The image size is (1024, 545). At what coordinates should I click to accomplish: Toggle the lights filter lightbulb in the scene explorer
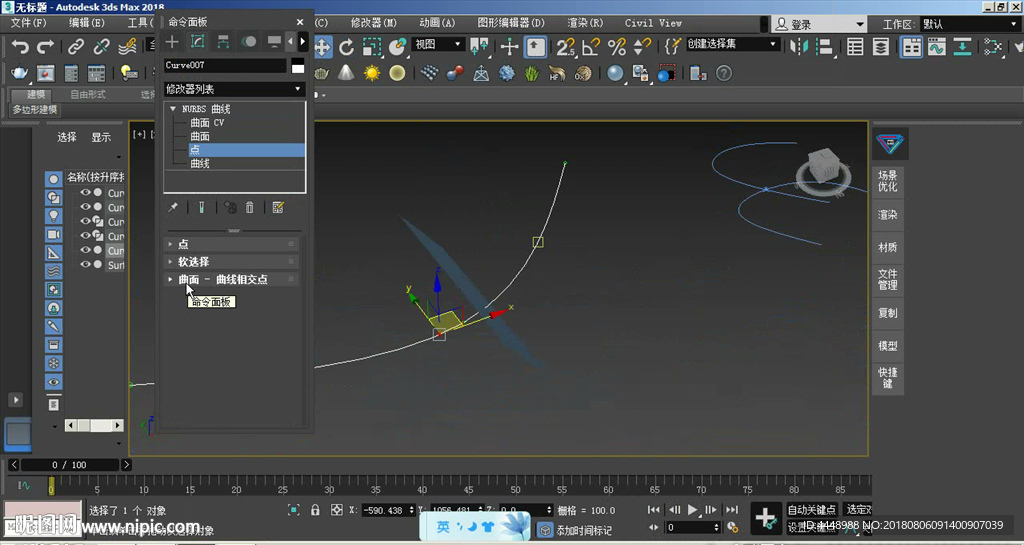tap(54, 215)
